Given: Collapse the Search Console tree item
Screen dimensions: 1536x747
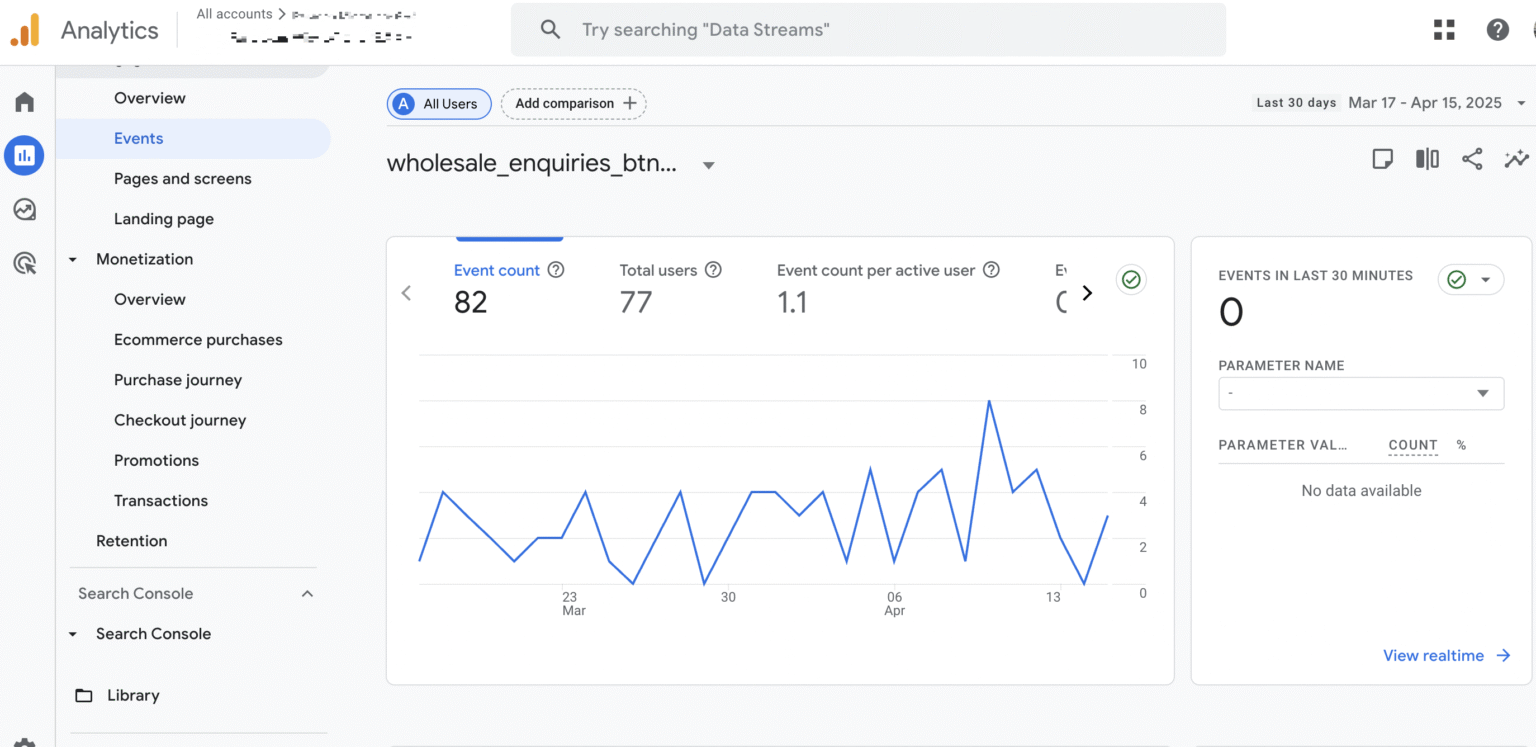Looking at the screenshot, I should [x=73, y=634].
